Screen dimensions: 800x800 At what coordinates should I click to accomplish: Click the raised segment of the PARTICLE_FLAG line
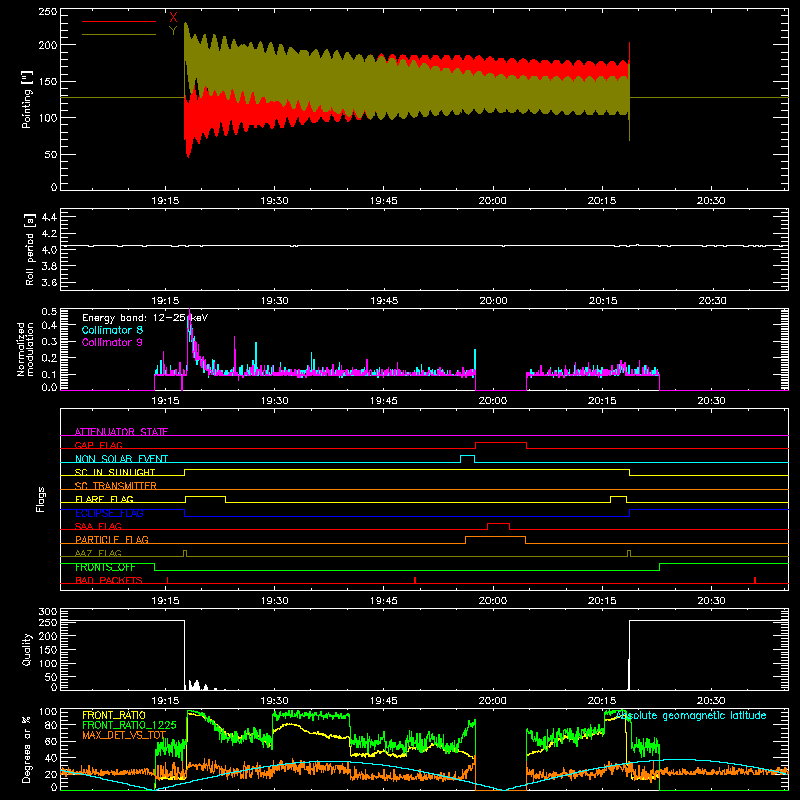click(x=495, y=537)
